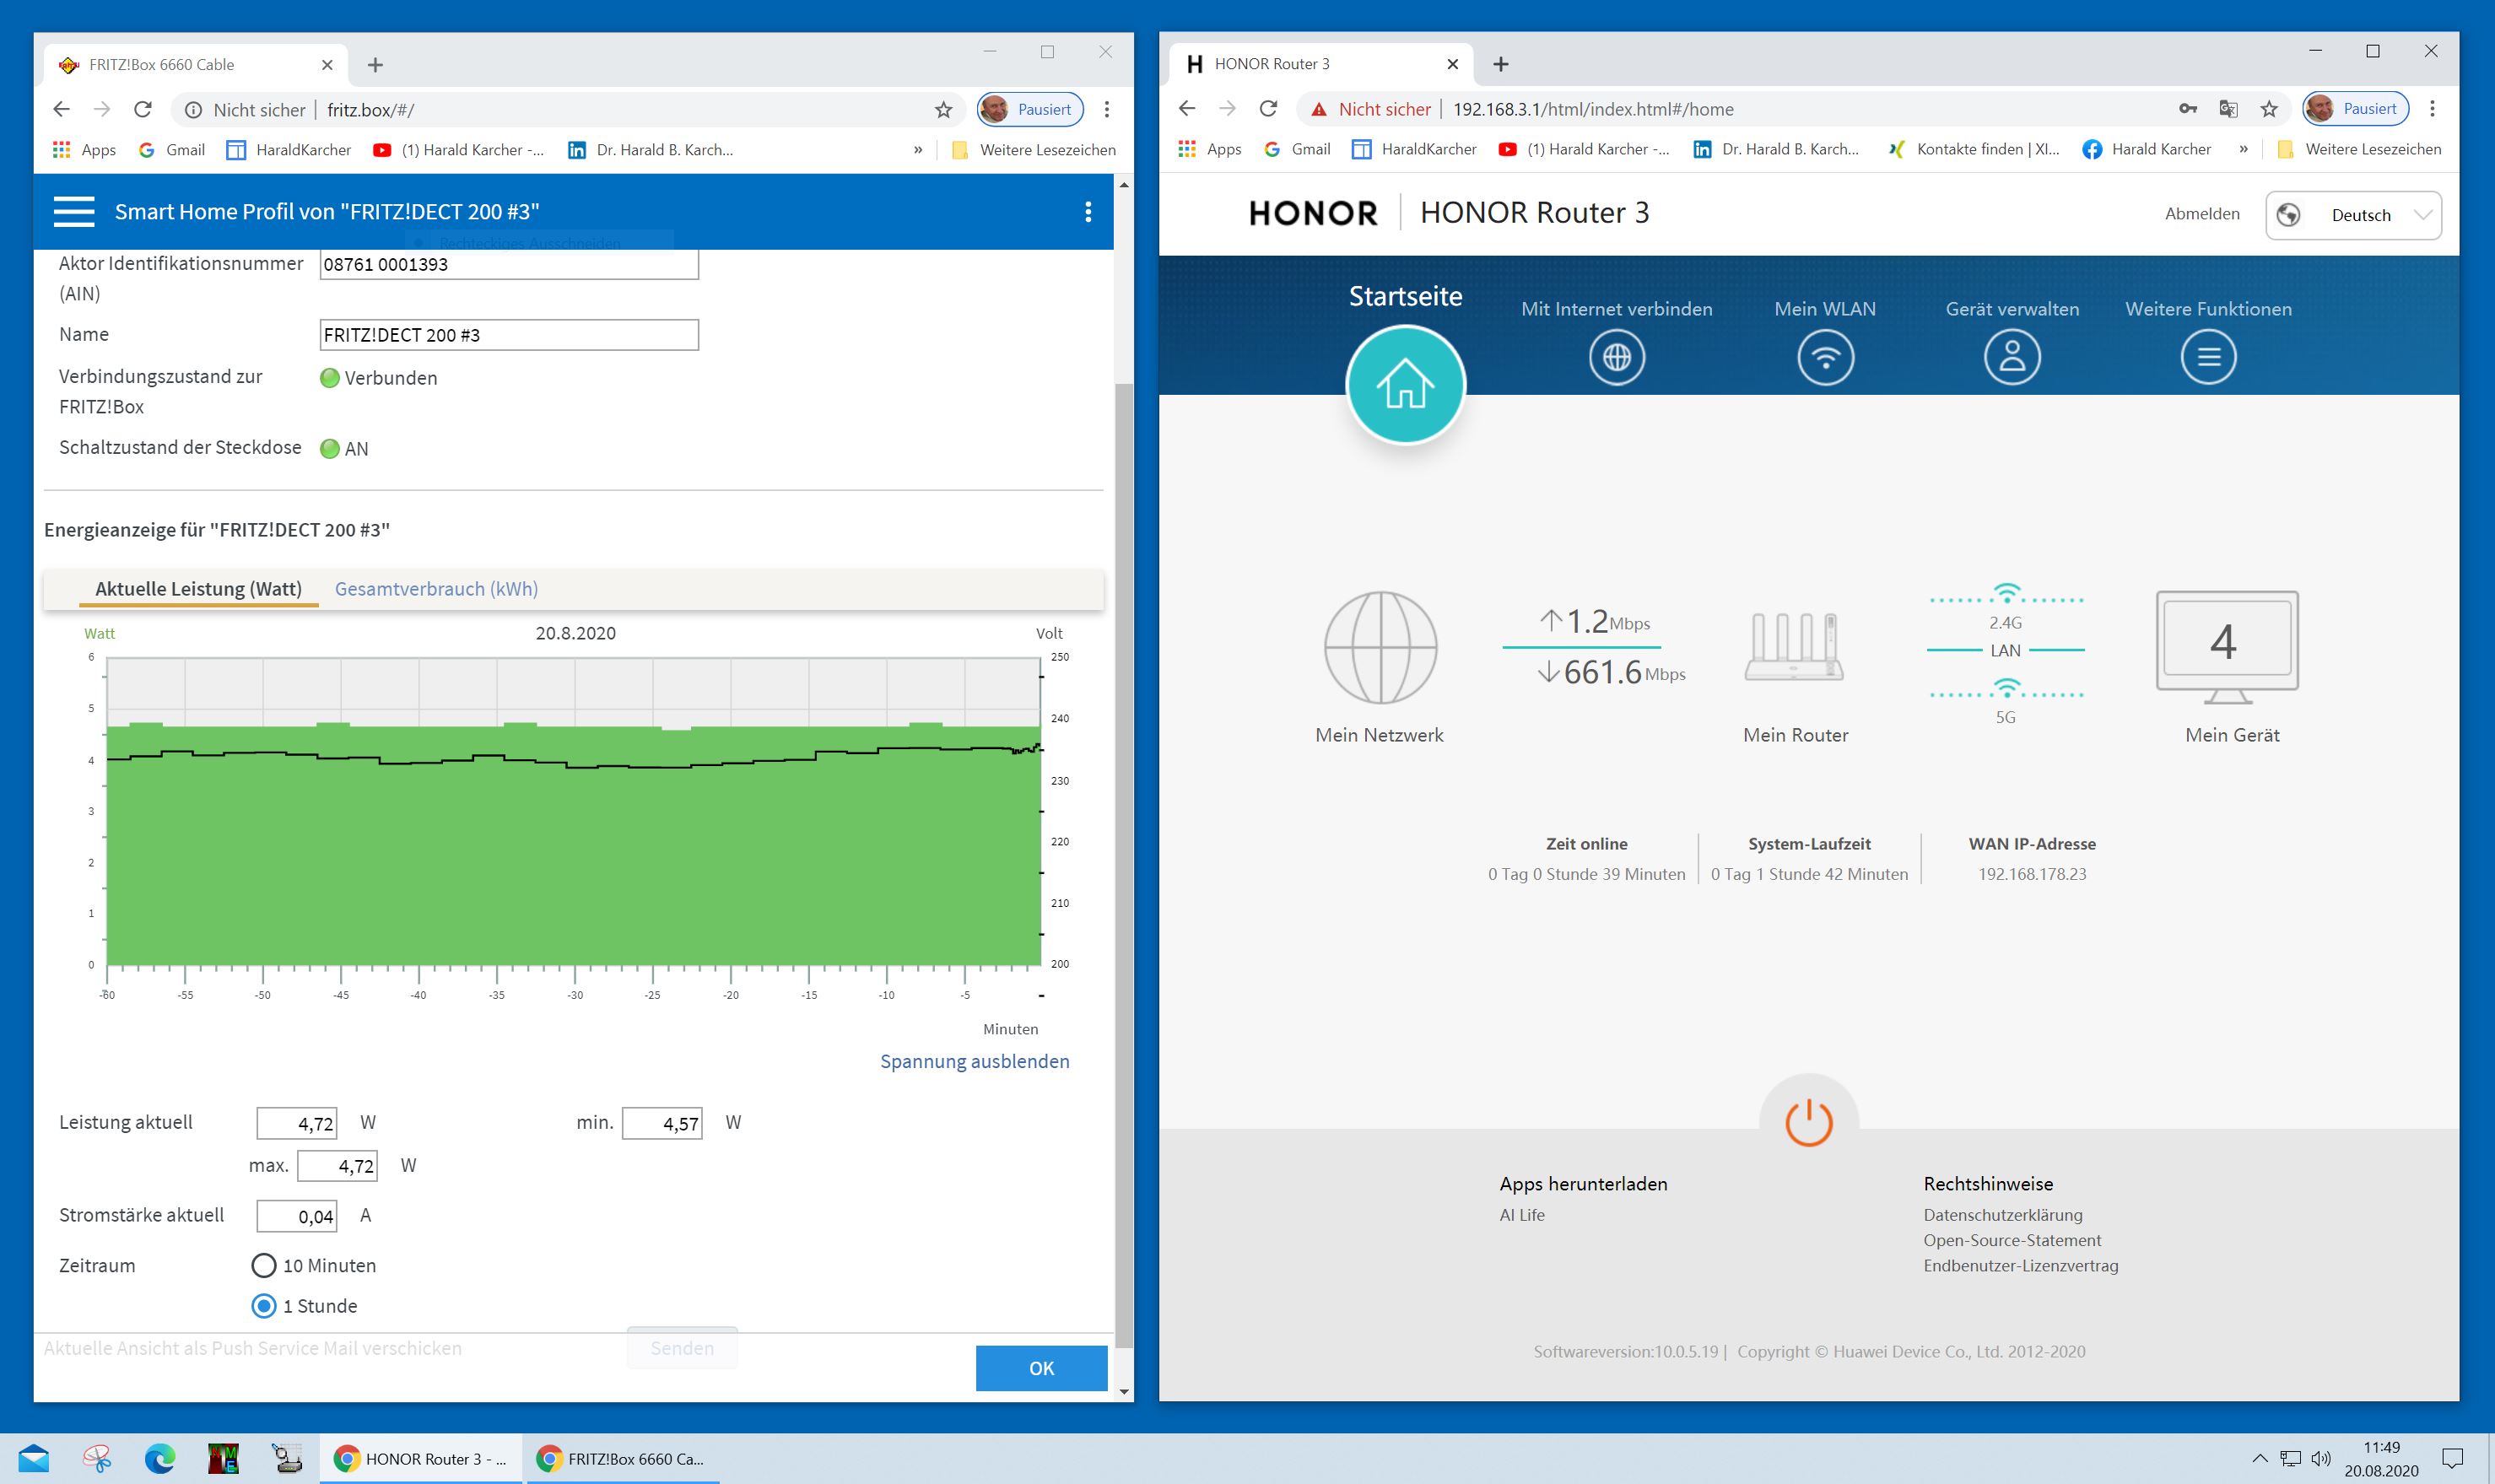Open FRITZ!Box three-dot options menu
The width and height of the screenshot is (2495, 1484).
coord(1088,212)
